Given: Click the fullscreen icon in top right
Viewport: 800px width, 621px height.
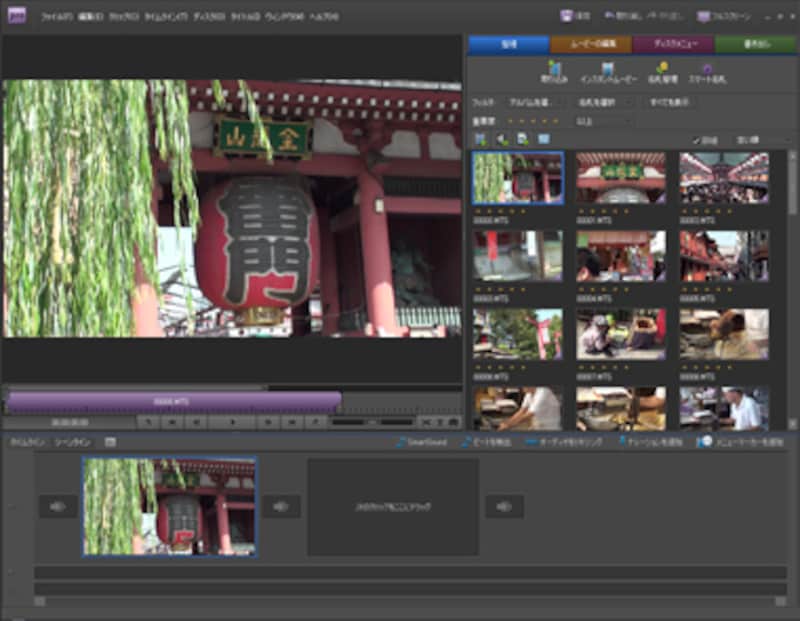Looking at the screenshot, I should point(705,17).
